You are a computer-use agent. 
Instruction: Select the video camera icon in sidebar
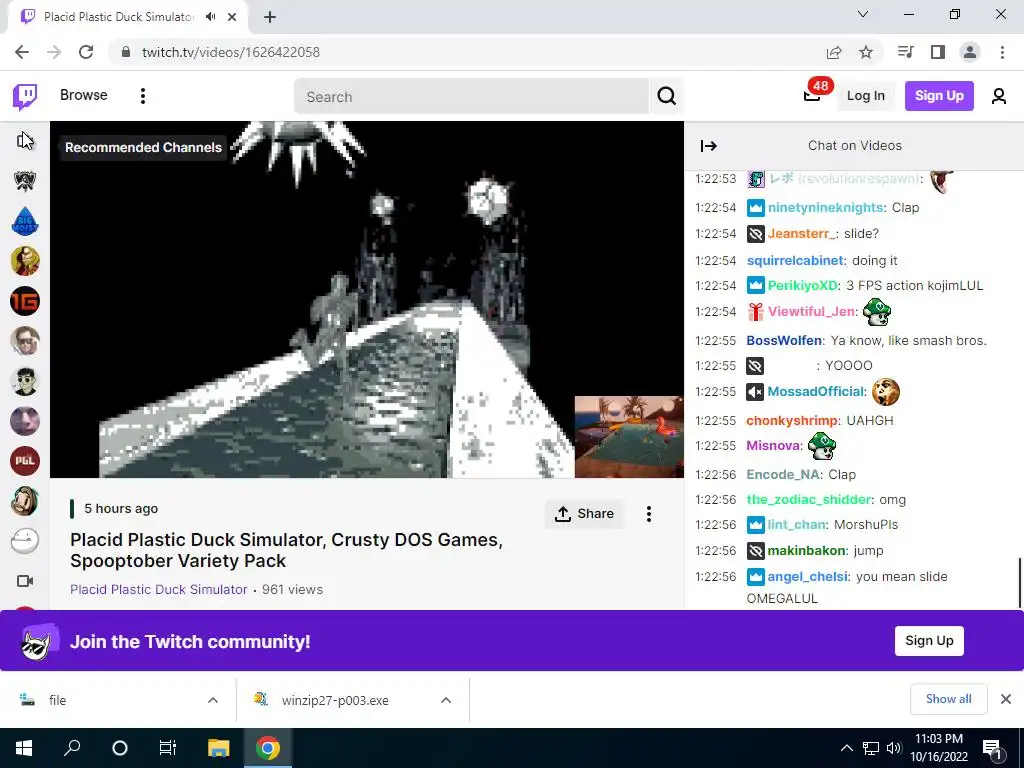pyautogui.click(x=25, y=581)
